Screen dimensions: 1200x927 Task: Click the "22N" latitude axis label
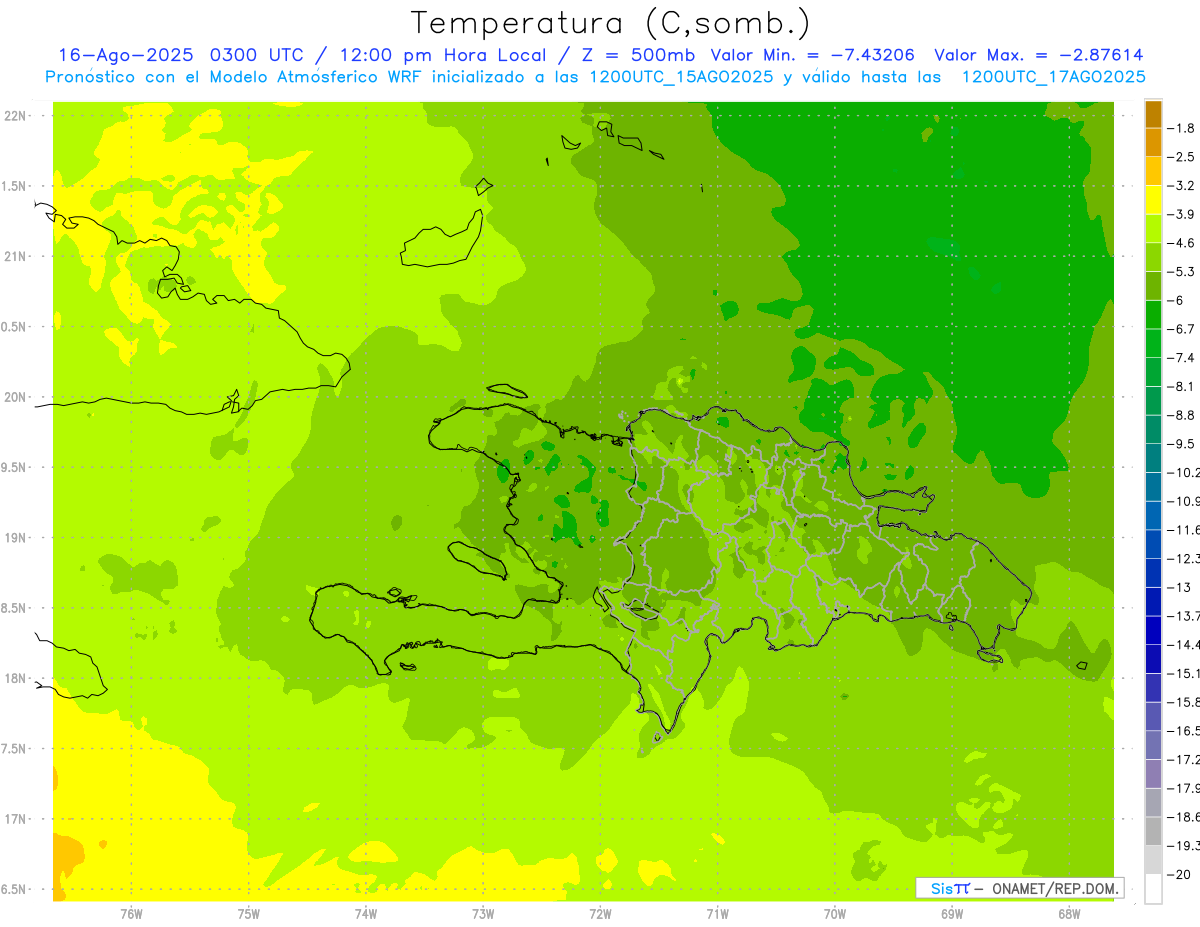[x=15, y=116]
